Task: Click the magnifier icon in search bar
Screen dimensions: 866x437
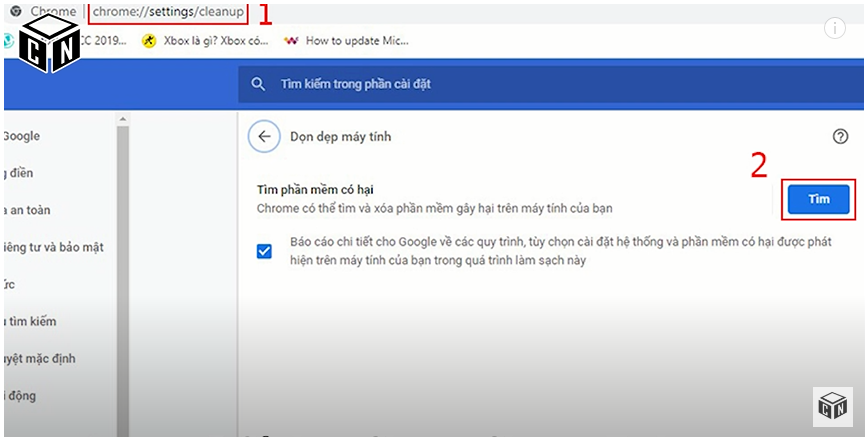Action: point(258,84)
